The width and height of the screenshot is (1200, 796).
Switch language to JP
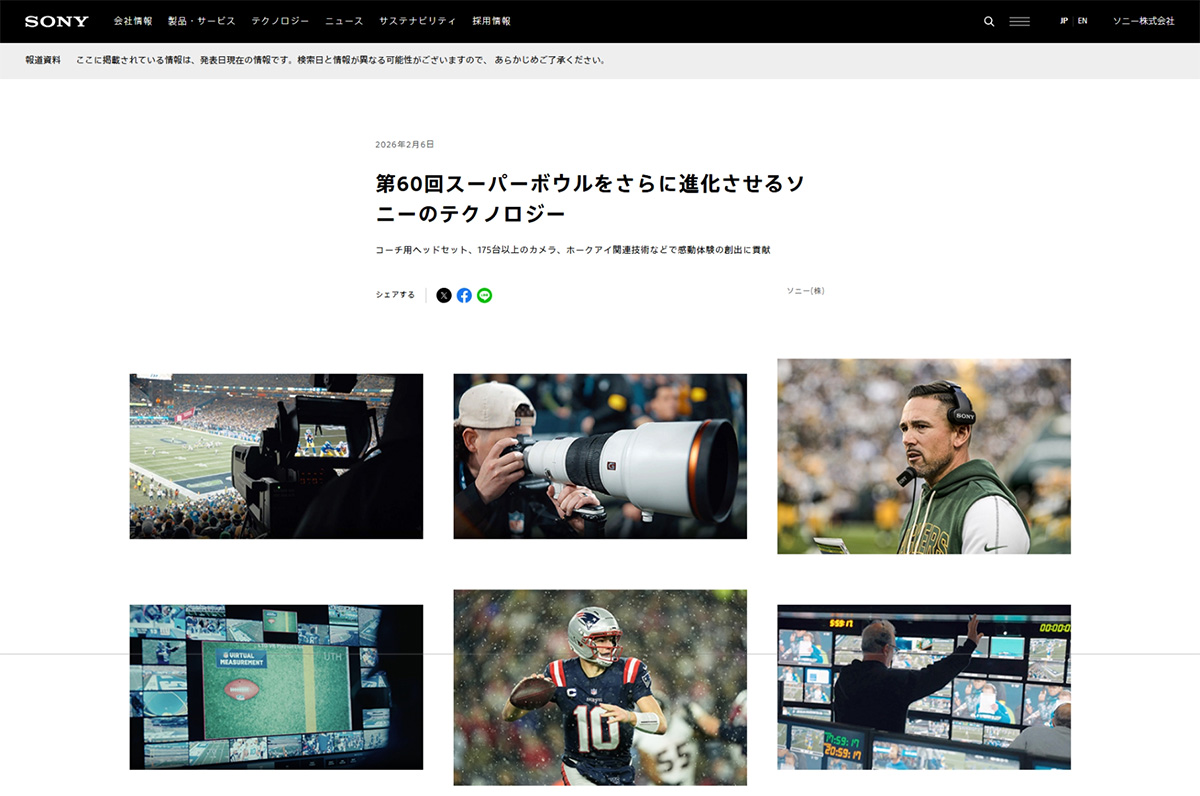(x=1064, y=21)
